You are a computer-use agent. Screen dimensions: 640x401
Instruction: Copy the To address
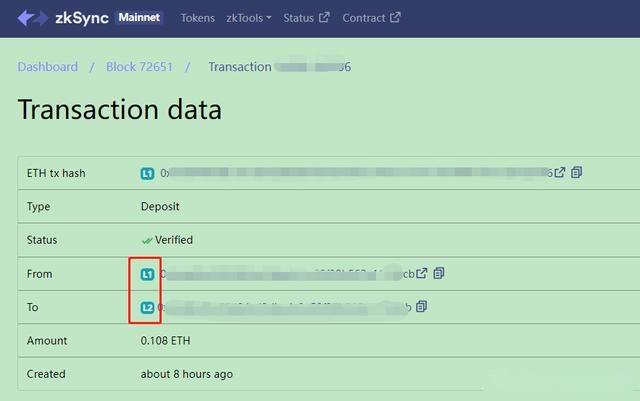coord(422,307)
